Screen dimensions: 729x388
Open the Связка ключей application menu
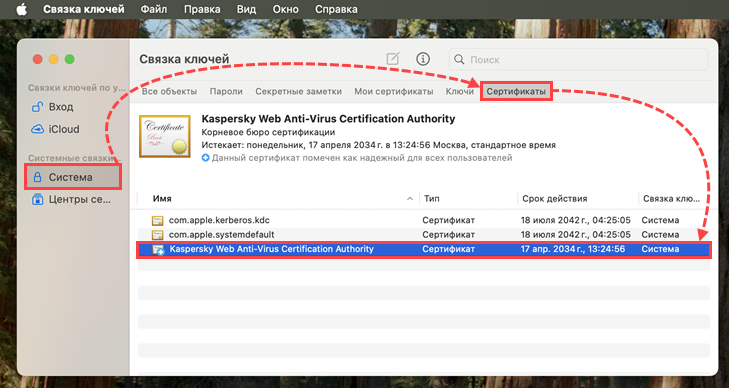(x=84, y=9)
